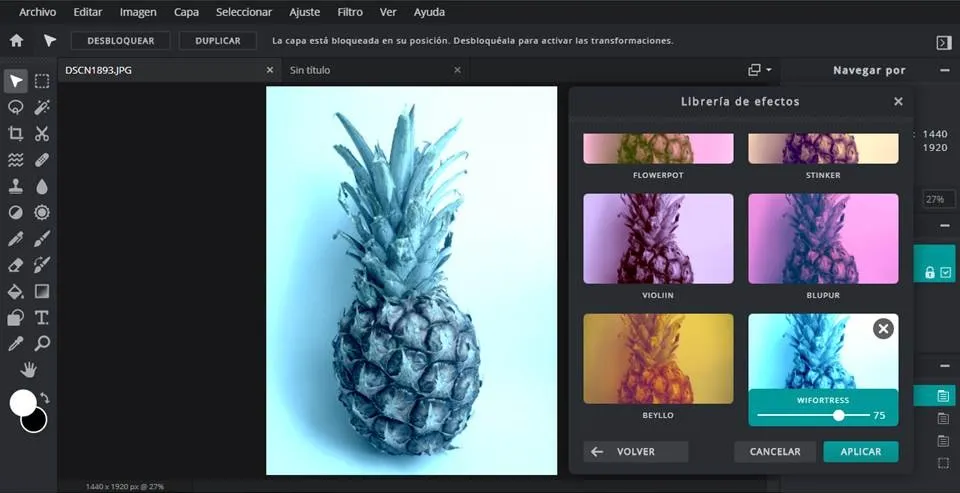This screenshot has width=960, height=493.
Task: Toggle the layer visibility checkbox
Action: coord(946,272)
